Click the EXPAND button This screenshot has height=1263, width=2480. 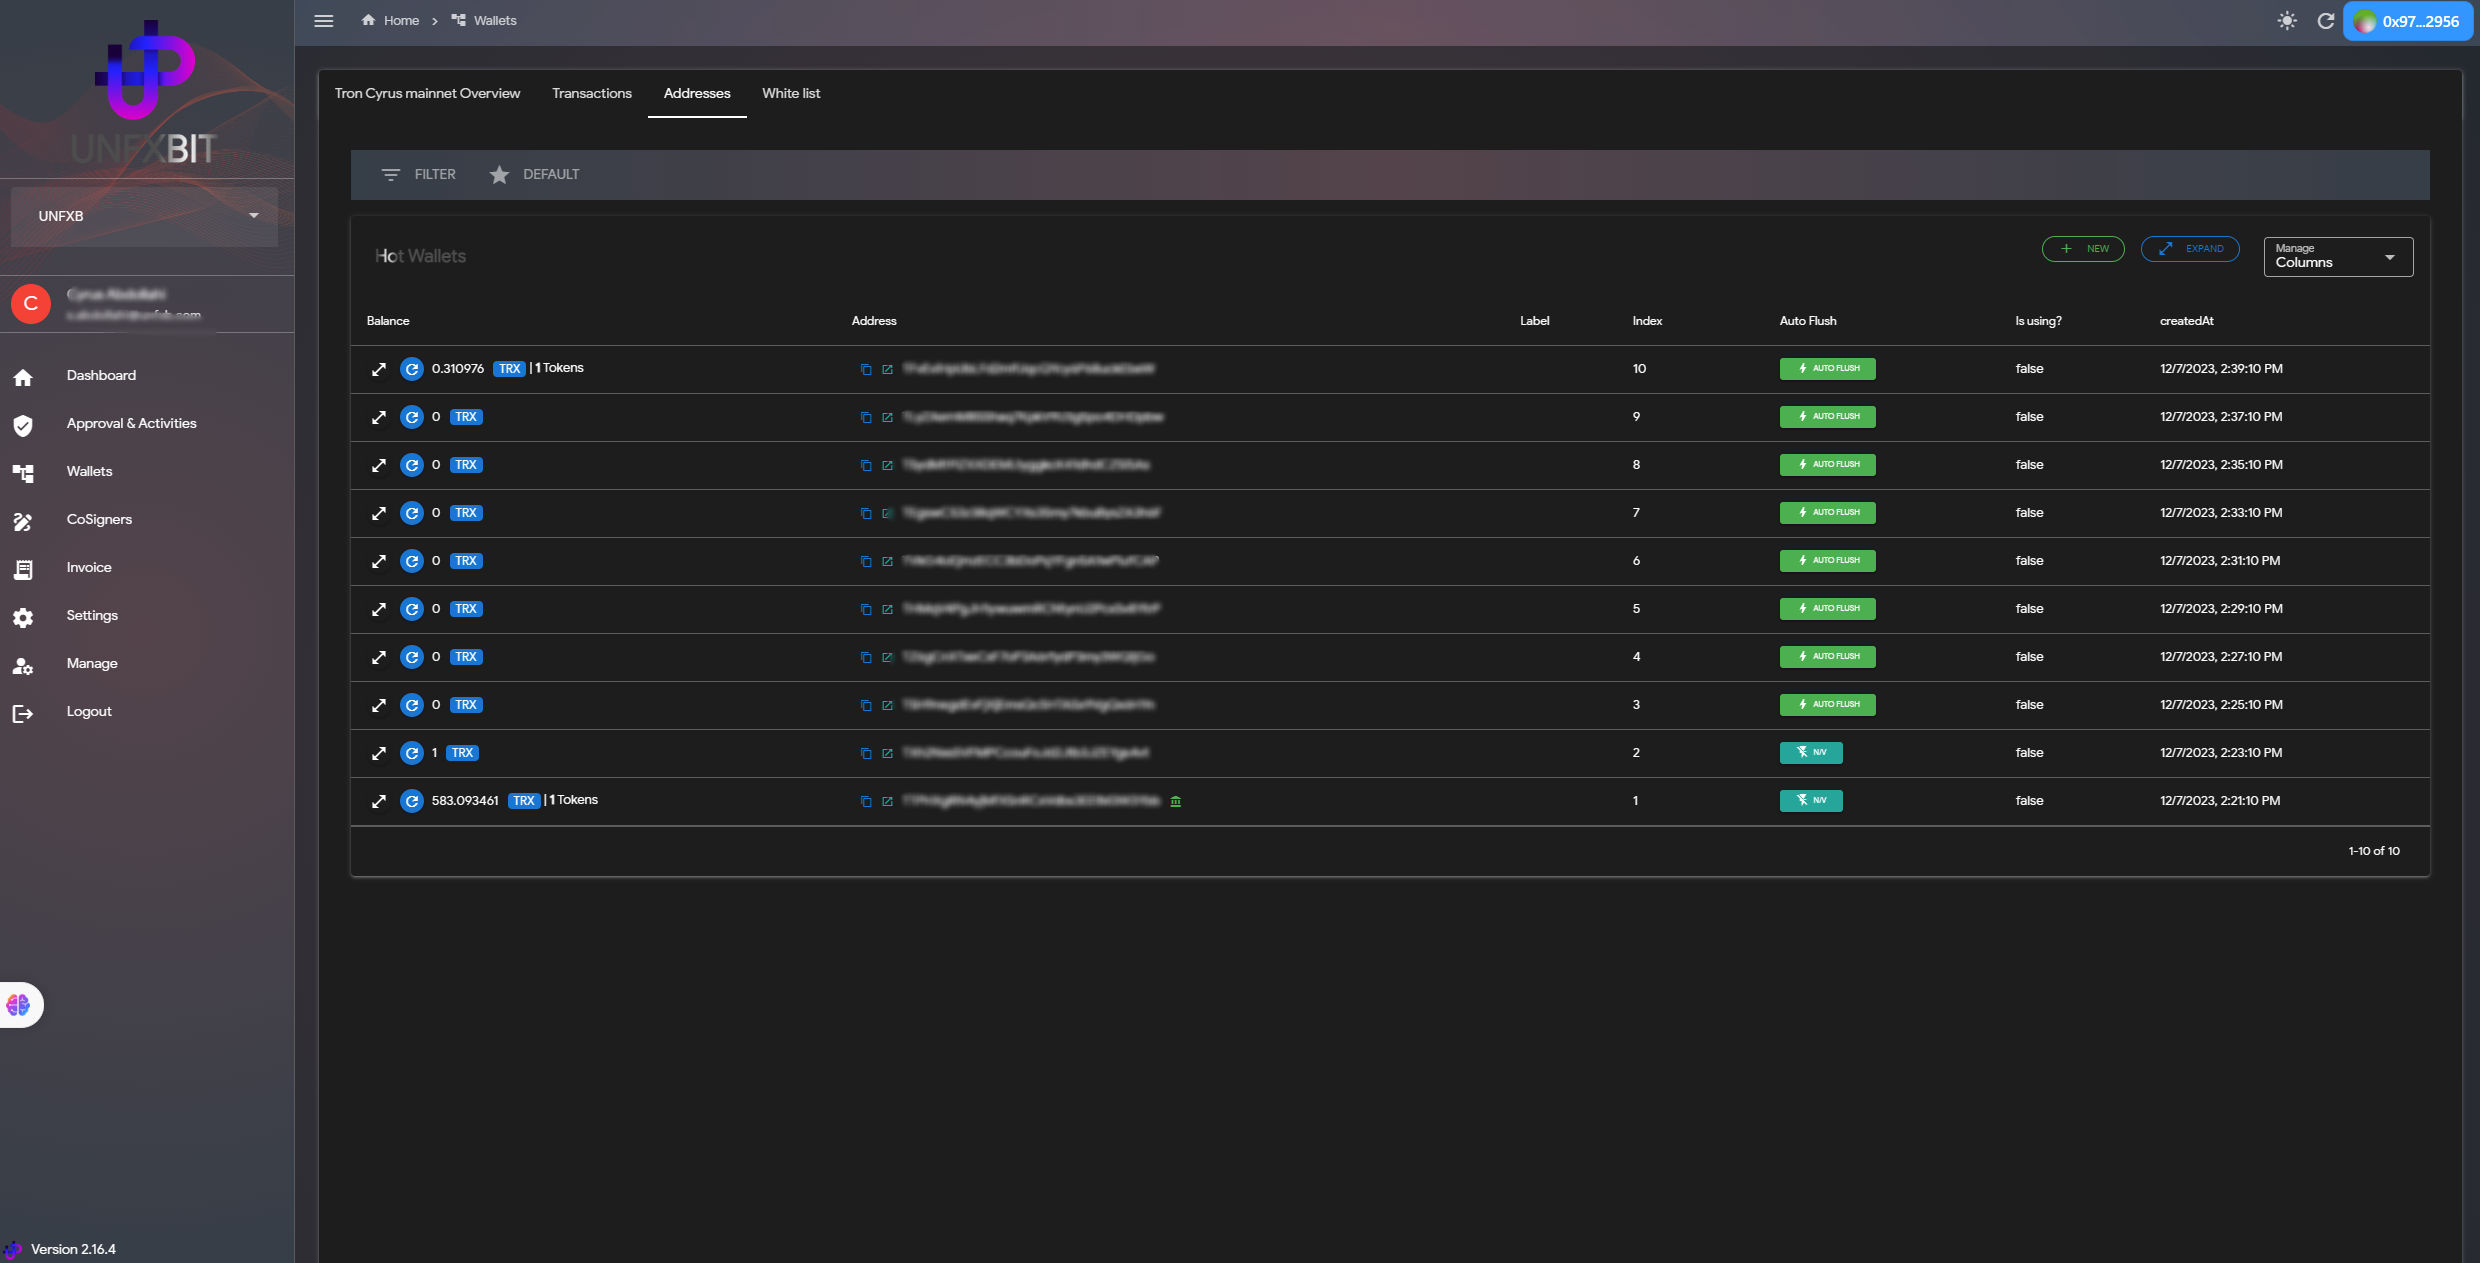click(x=2190, y=249)
